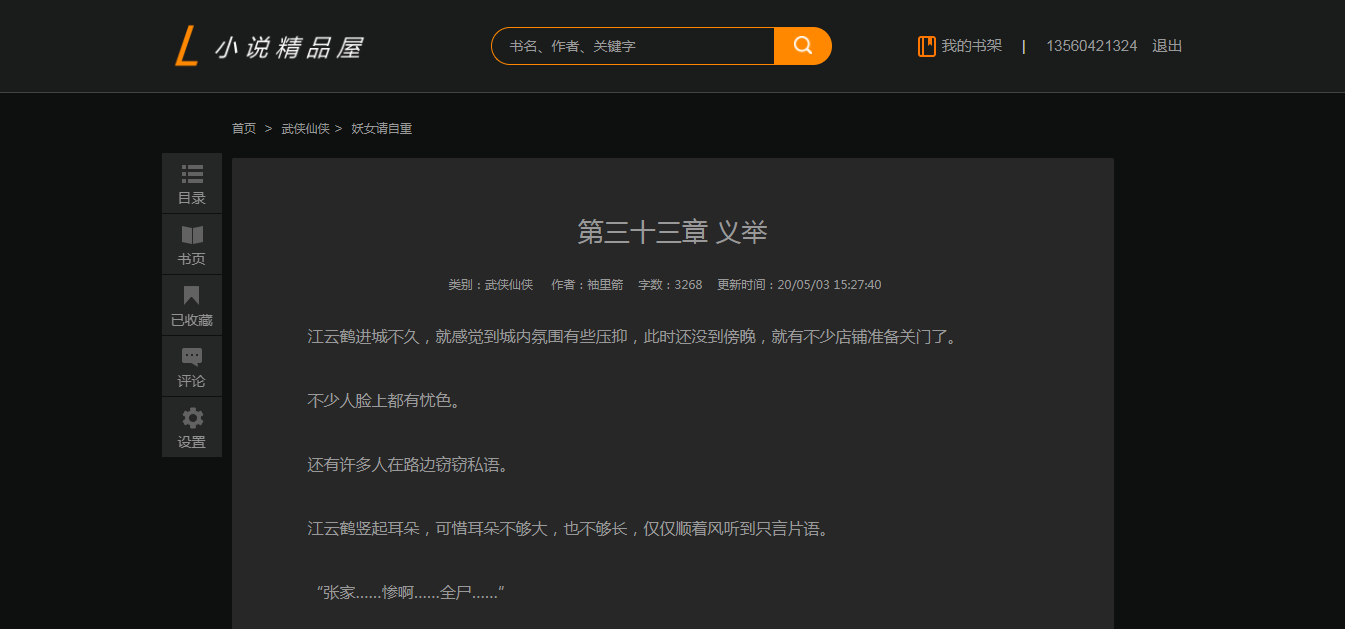Click the 类别：武侠仙侠 metadata text
This screenshot has width=1345, height=629.
coord(490,285)
